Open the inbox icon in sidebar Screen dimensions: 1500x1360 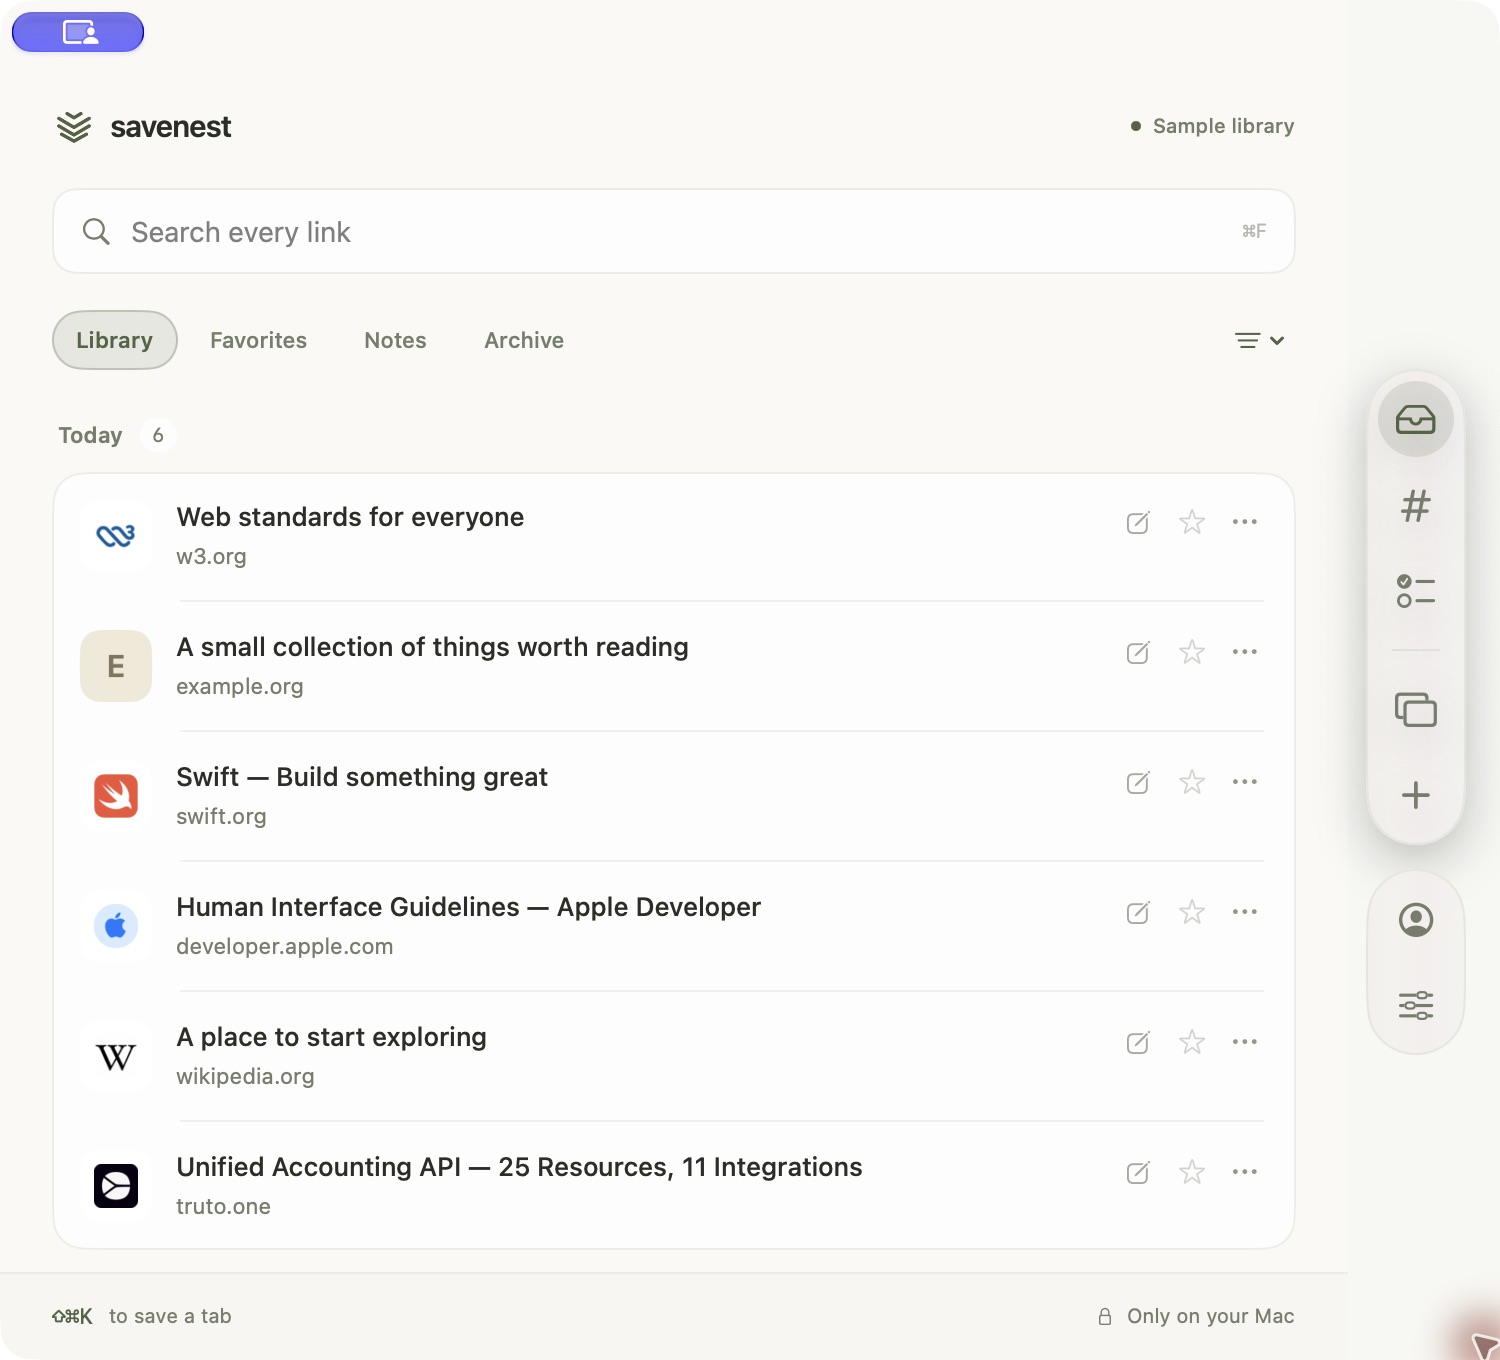point(1415,419)
